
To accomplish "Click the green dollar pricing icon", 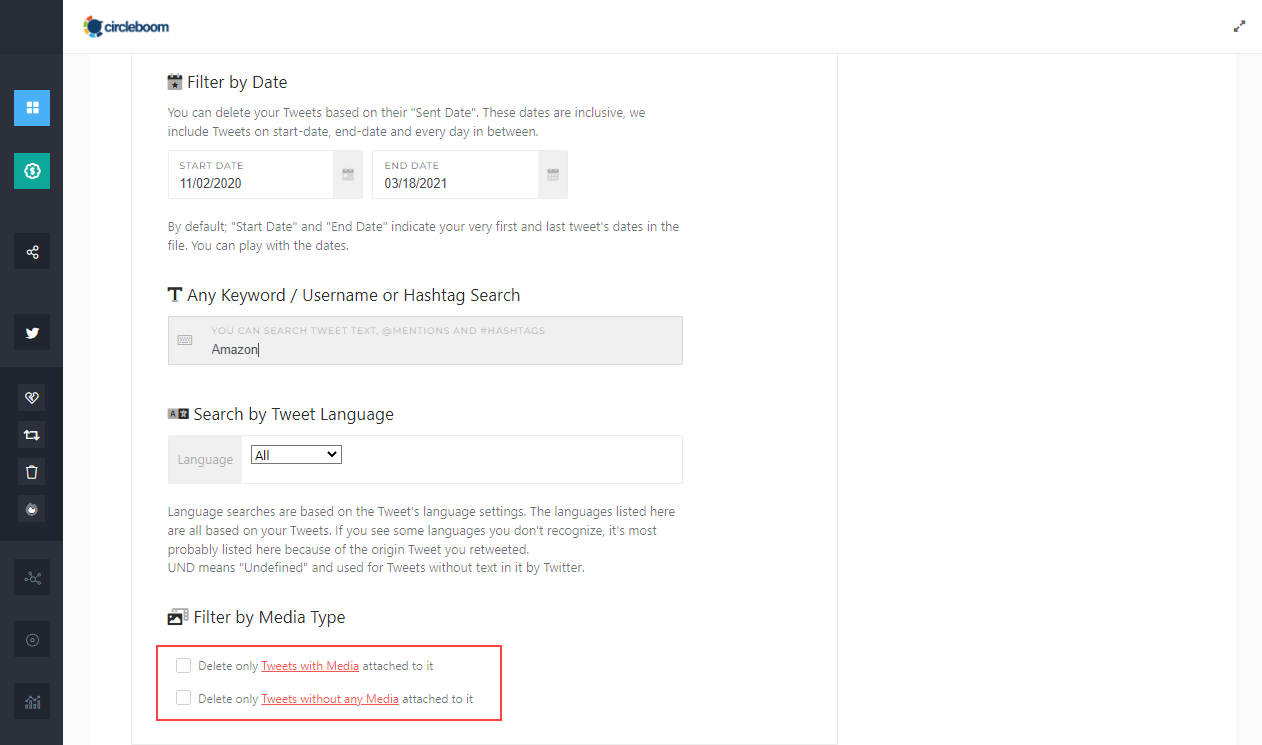I will (x=32, y=171).
